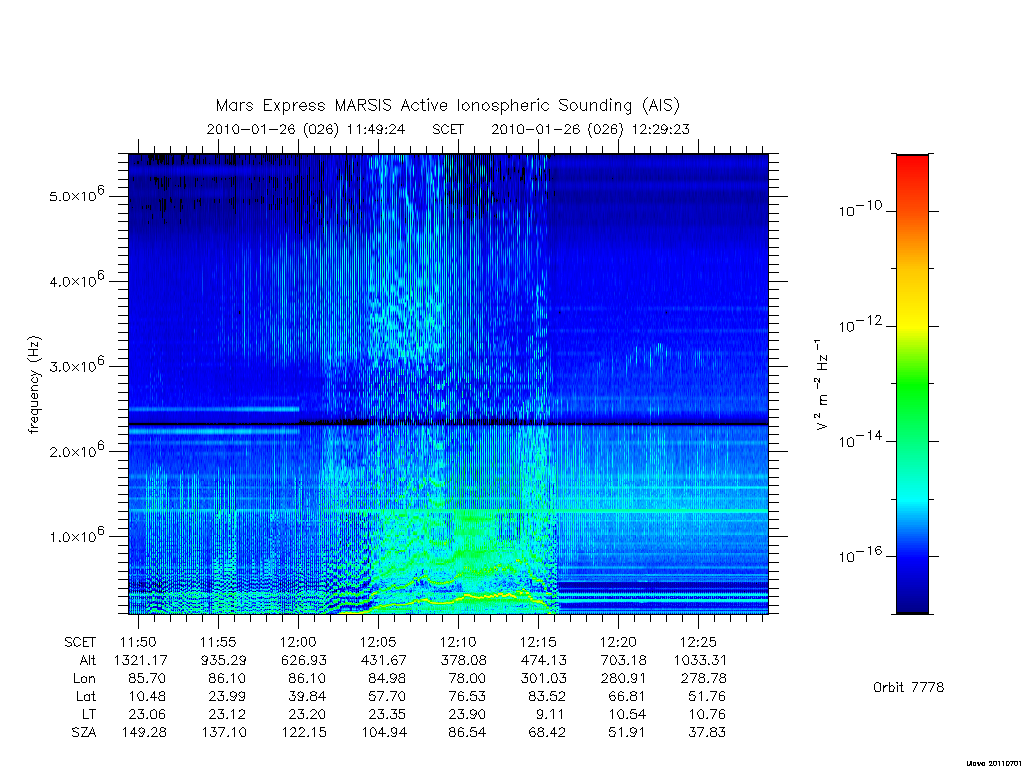Click the time label '12:25'

[698, 643]
